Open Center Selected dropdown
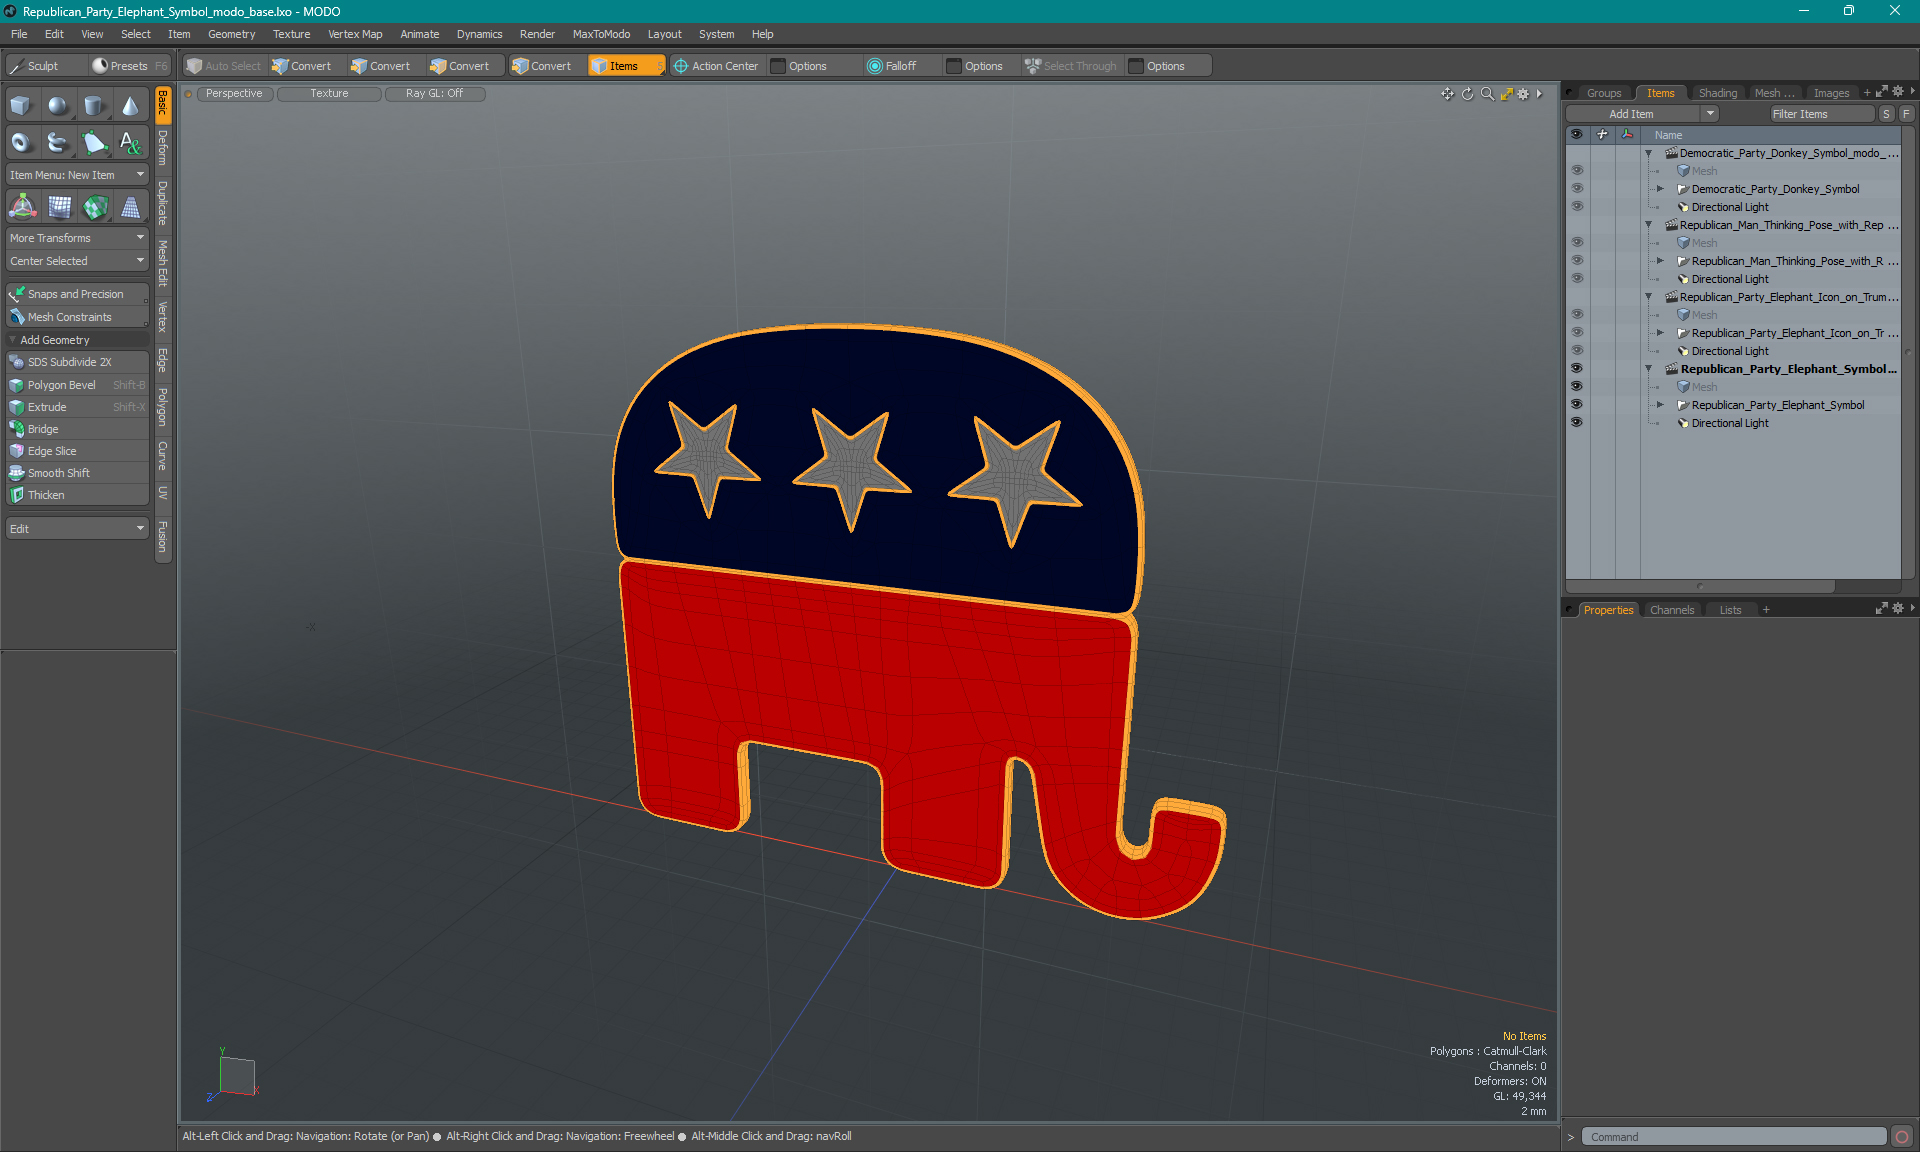 pos(77,261)
